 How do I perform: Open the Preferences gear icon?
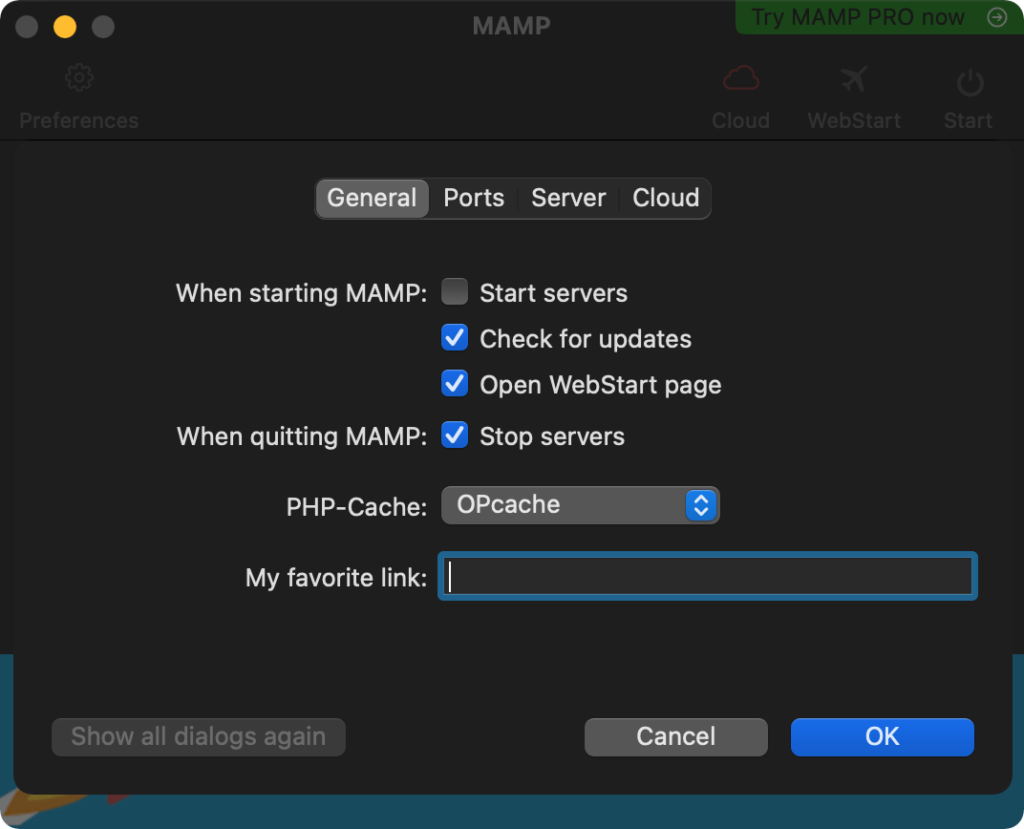coord(79,78)
